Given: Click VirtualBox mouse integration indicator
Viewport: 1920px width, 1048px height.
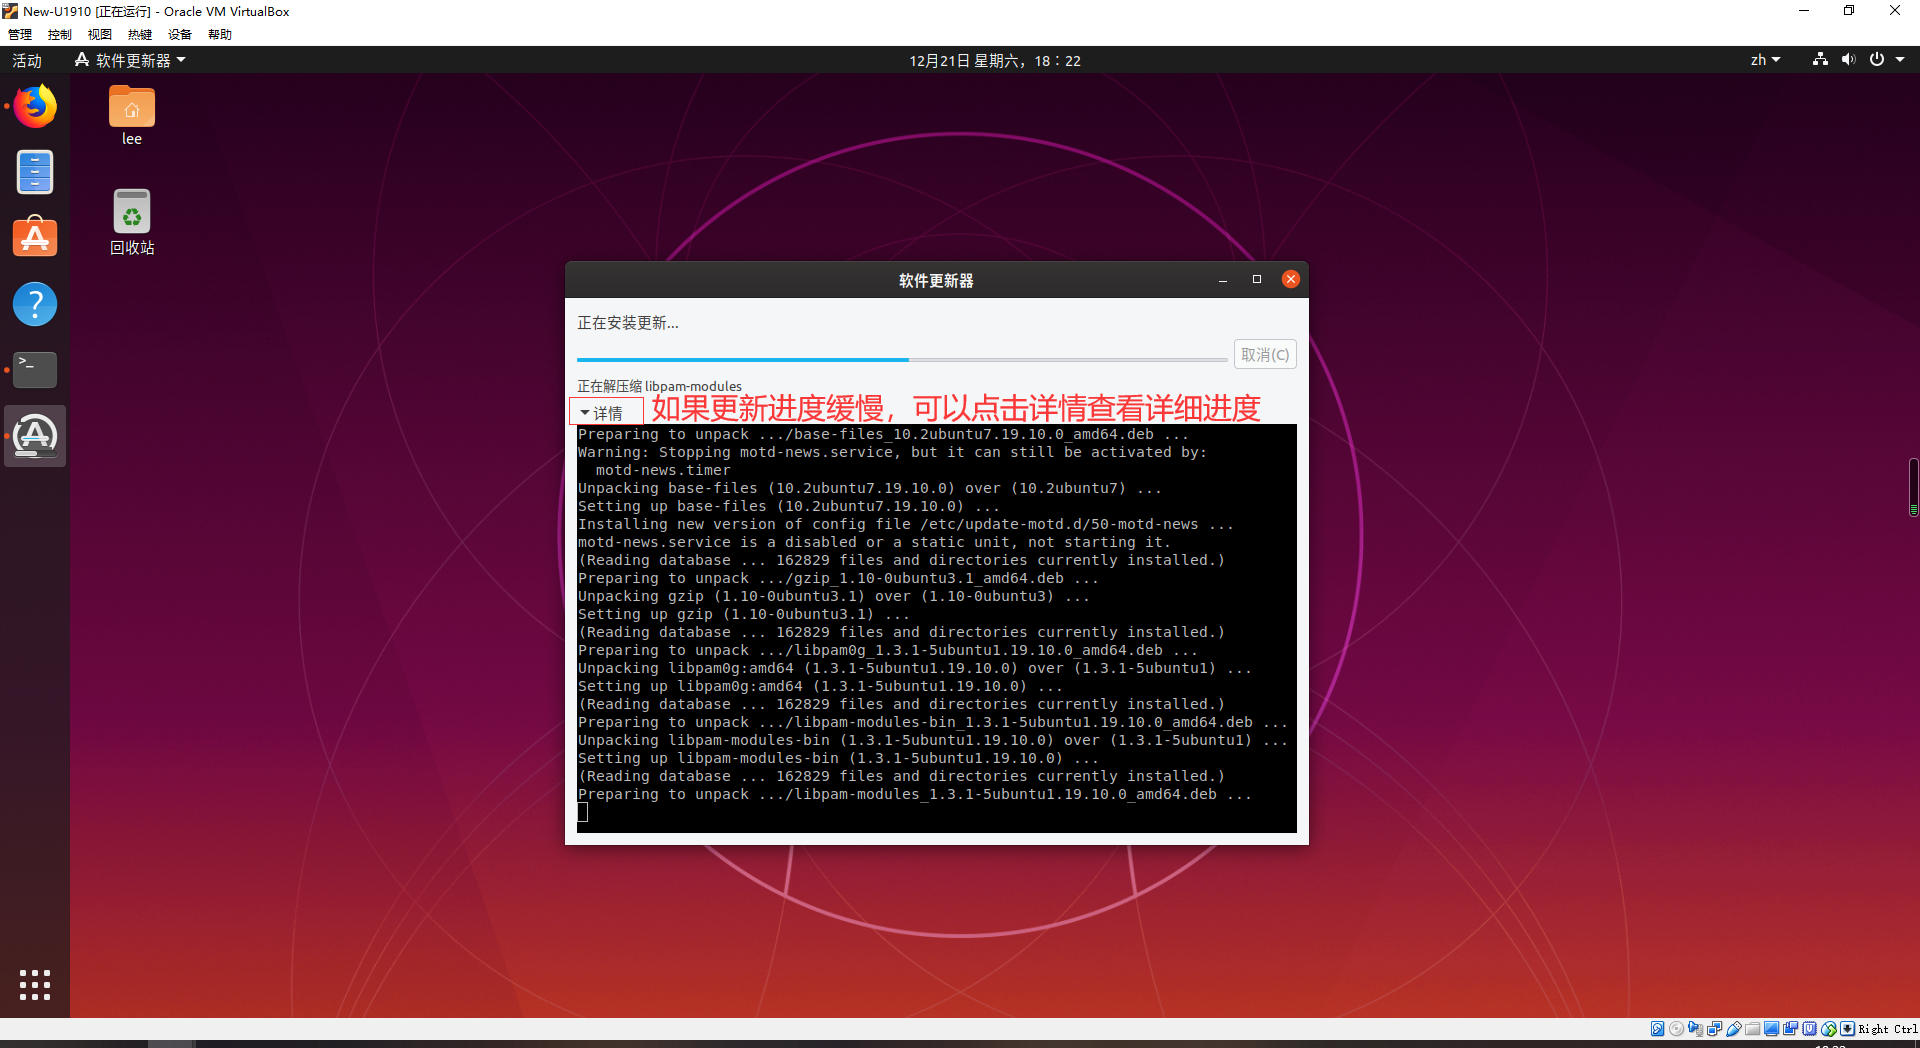Looking at the screenshot, I should [1829, 1028].
